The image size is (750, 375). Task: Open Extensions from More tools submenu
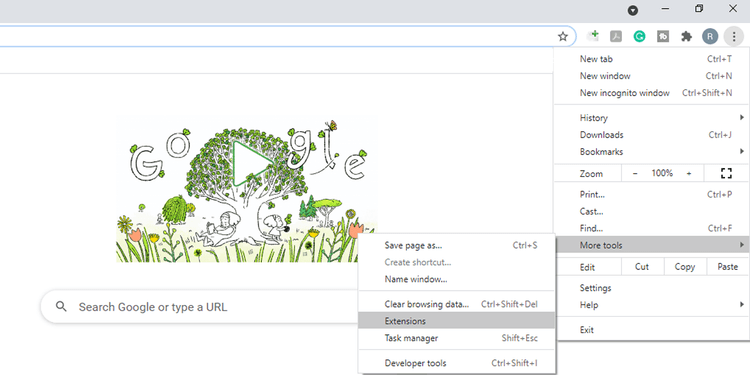[457, 321]
